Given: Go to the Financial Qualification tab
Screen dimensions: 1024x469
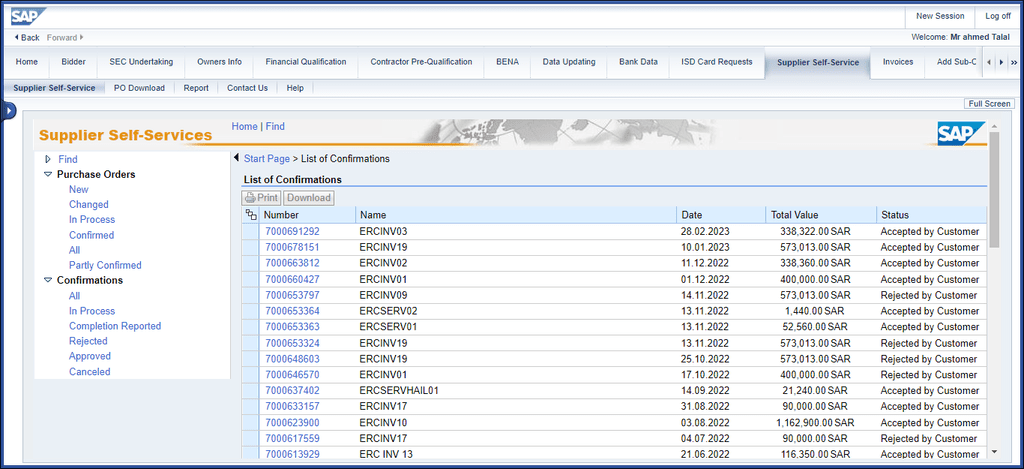Looking at the screenshot, I should point(306,62).
